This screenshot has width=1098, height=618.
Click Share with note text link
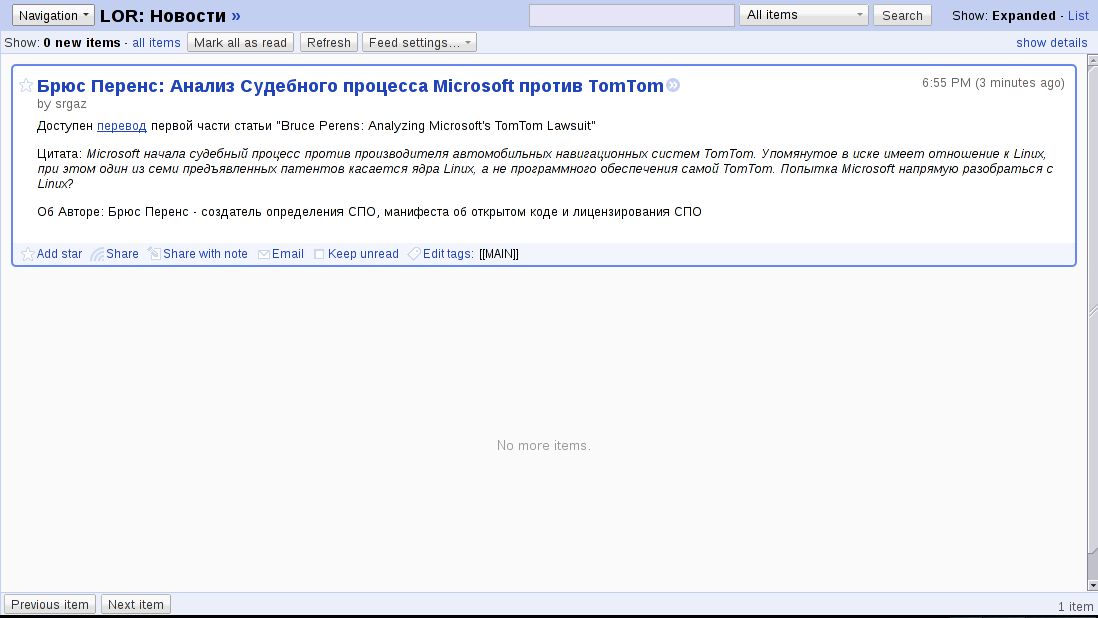pos(205,254)
